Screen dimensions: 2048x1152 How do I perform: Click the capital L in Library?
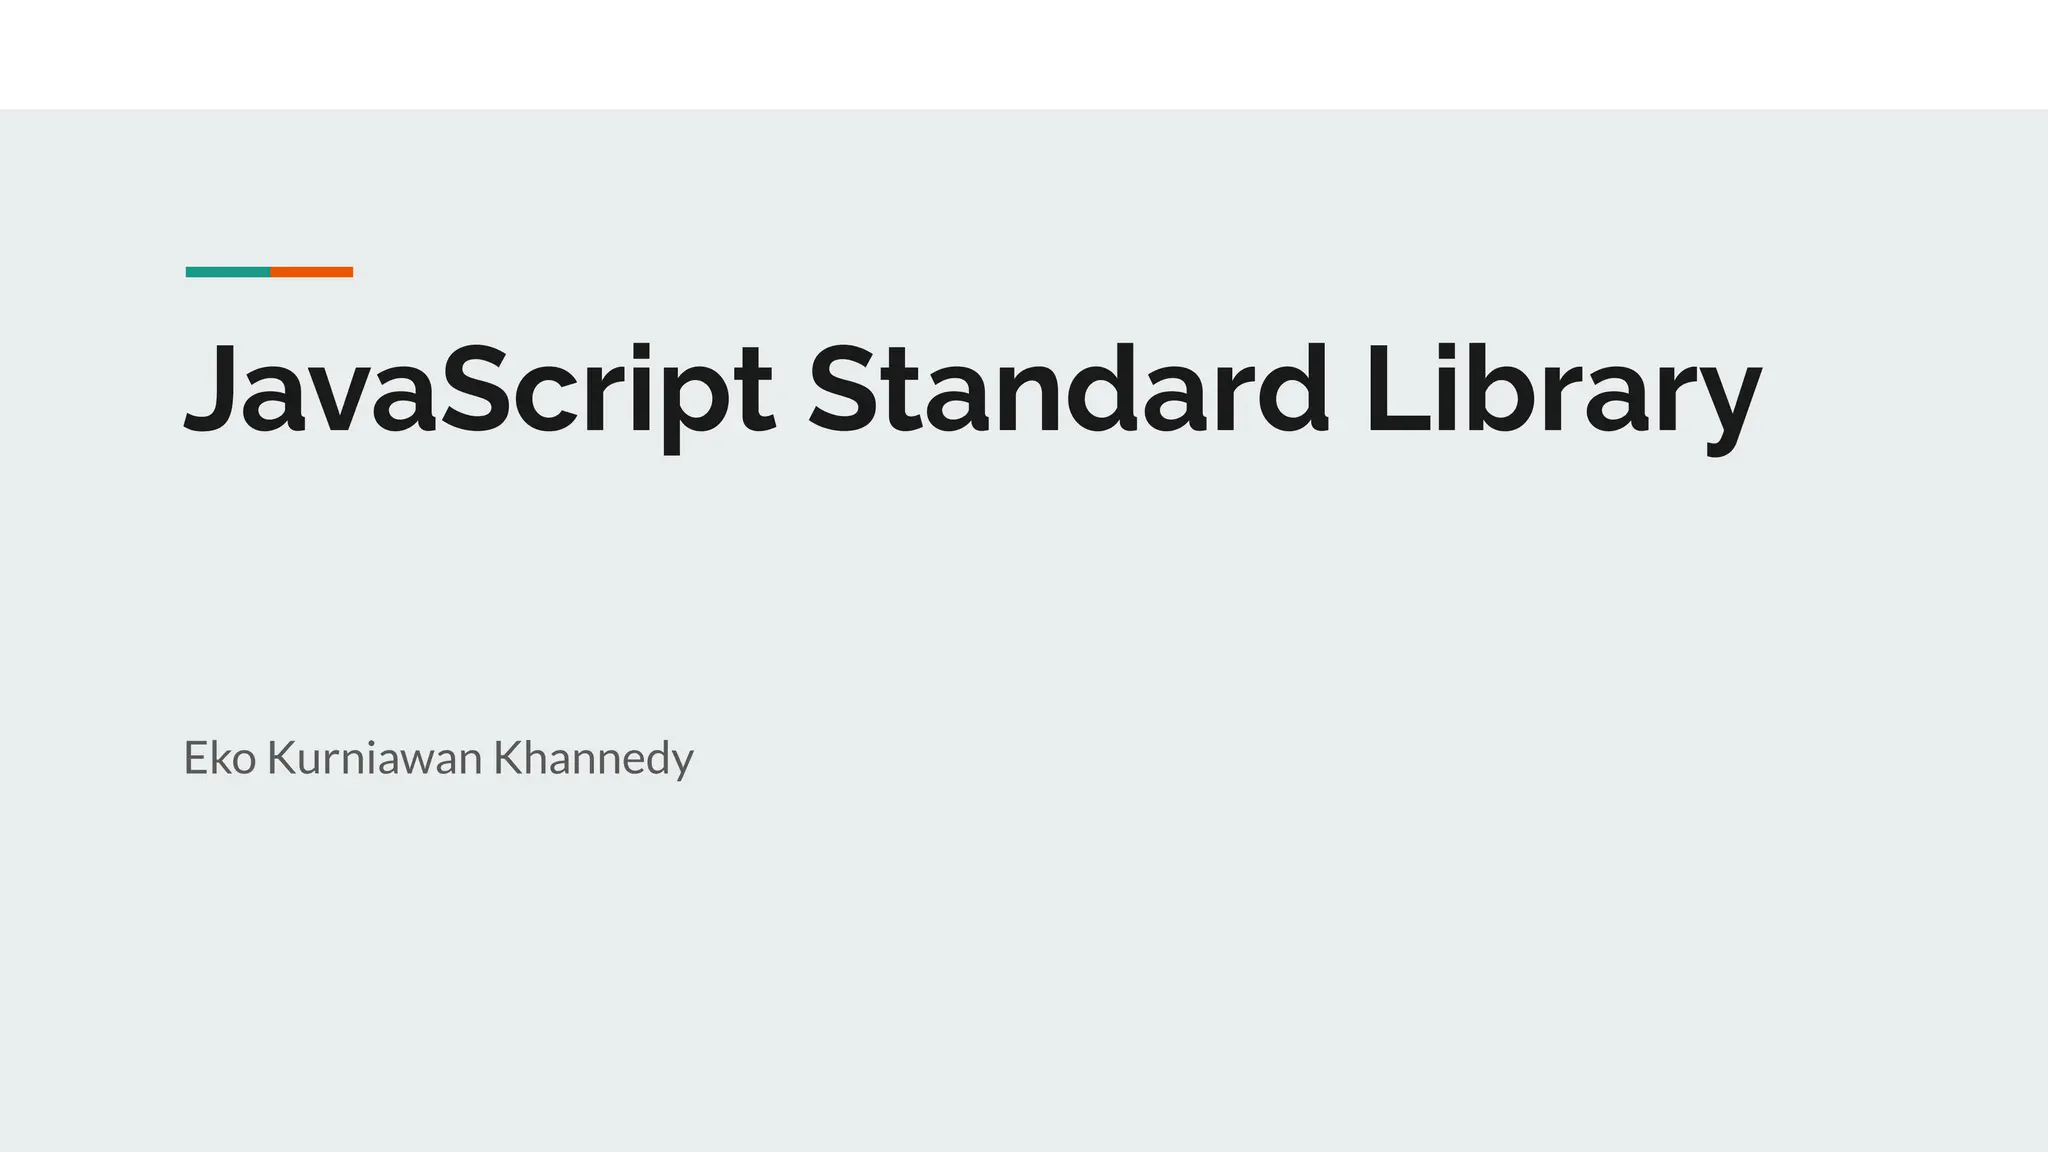point(1398,388)
